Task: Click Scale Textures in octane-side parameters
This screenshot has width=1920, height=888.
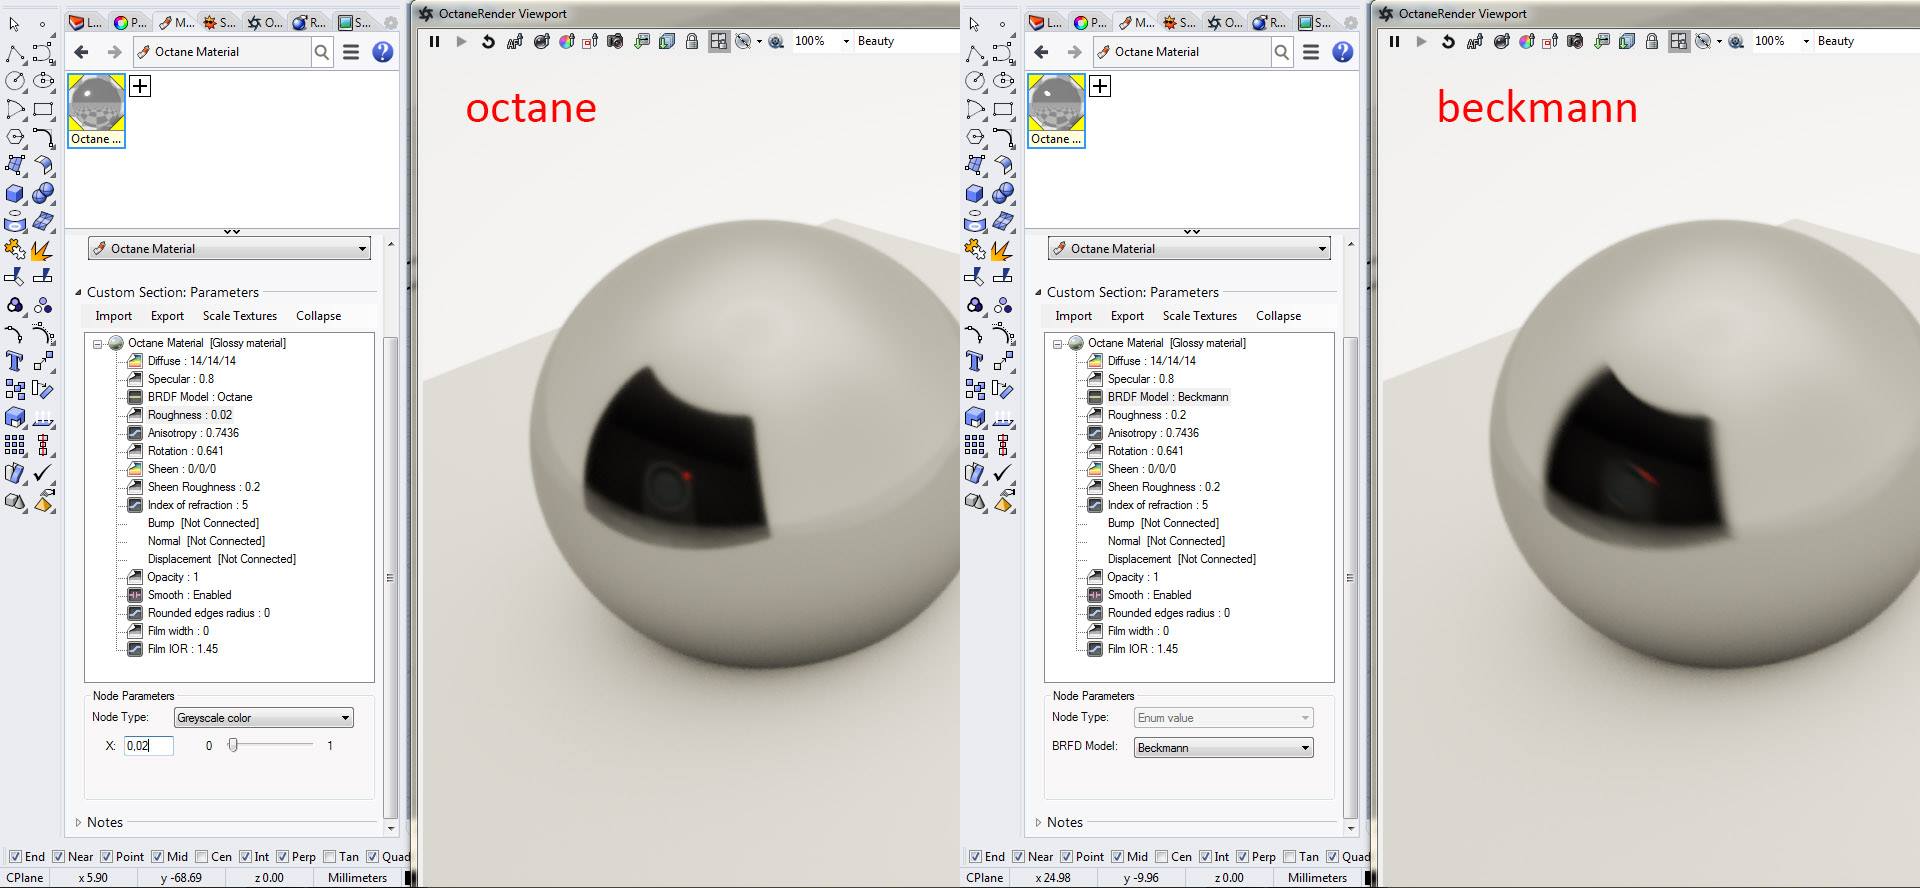Action: (240, 316)
